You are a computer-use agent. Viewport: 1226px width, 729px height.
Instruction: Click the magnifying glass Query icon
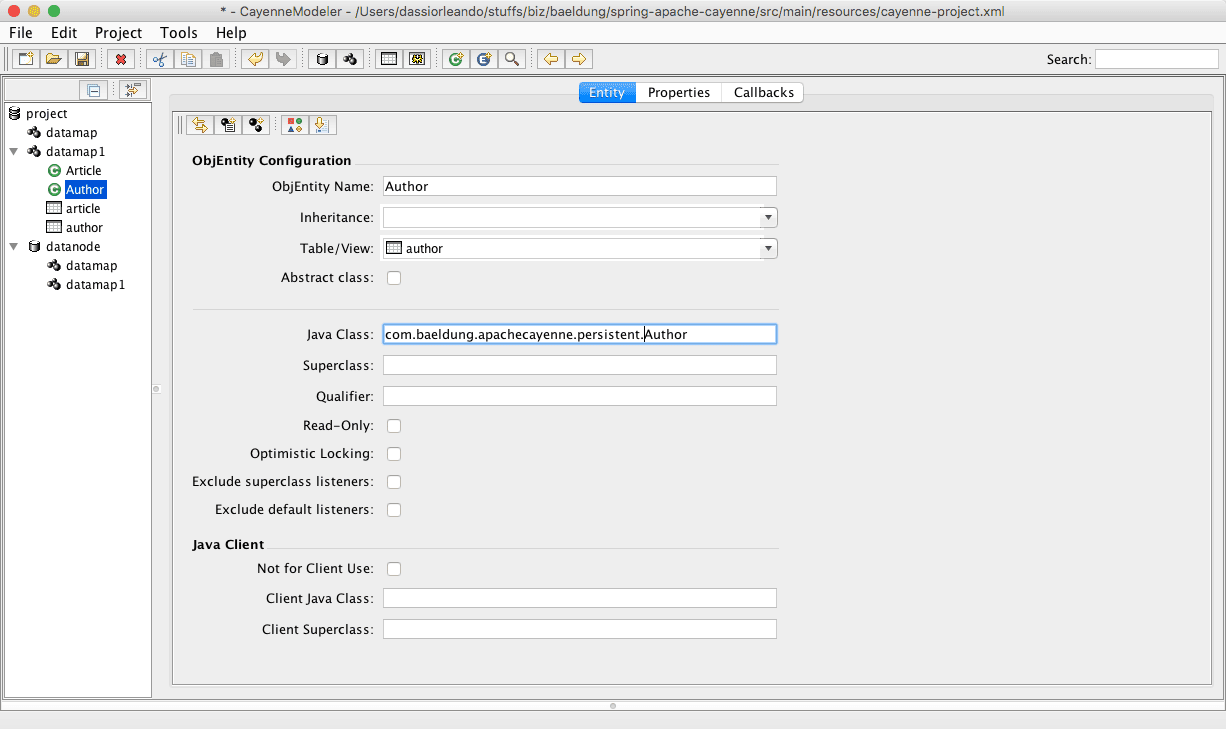pos(512,60)
